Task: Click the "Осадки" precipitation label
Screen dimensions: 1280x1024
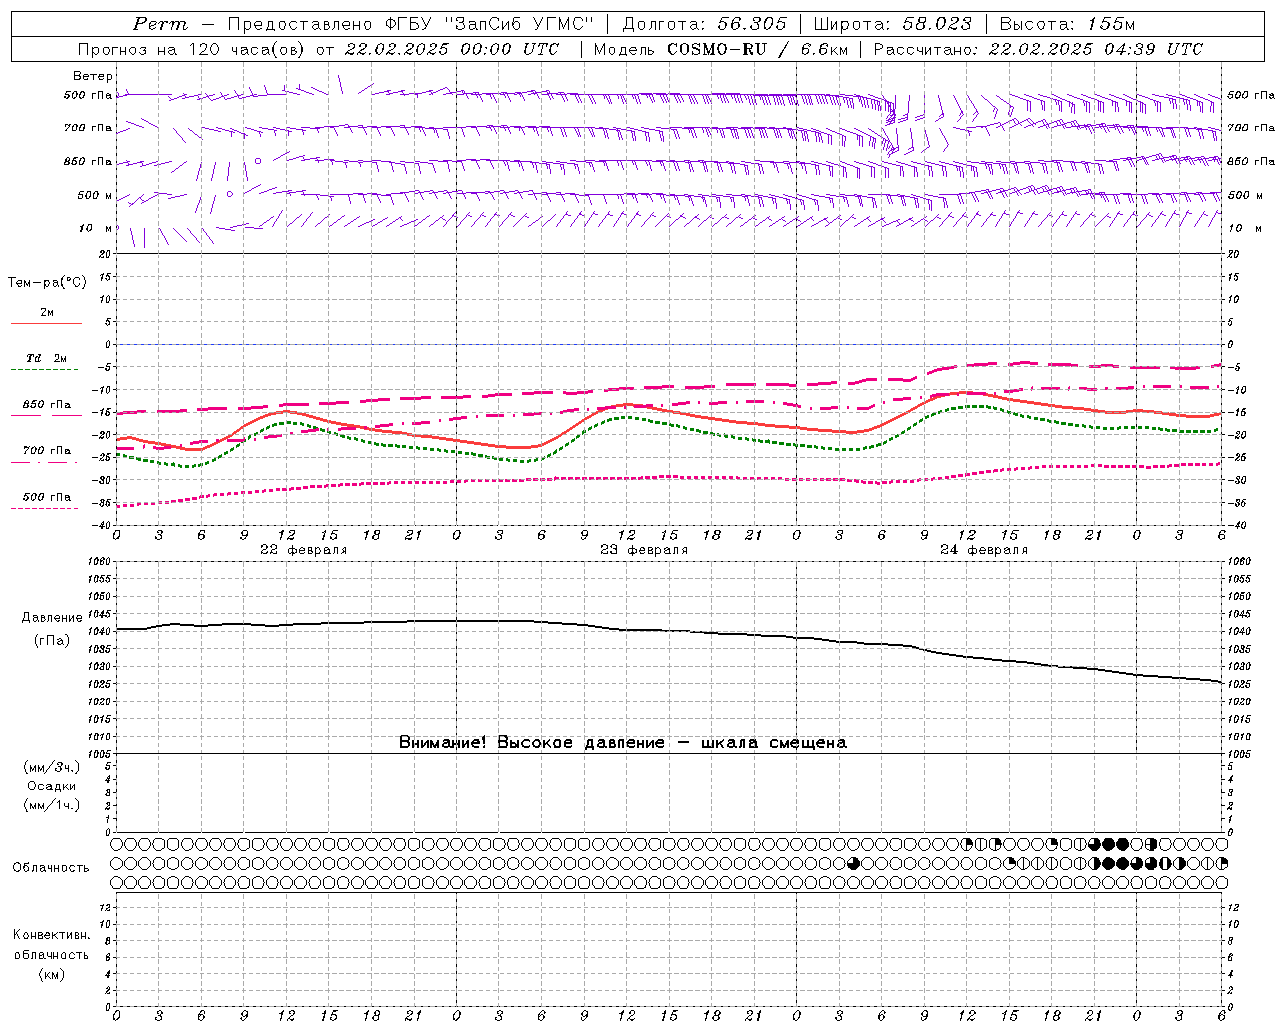Action: [x=52, y=786]
